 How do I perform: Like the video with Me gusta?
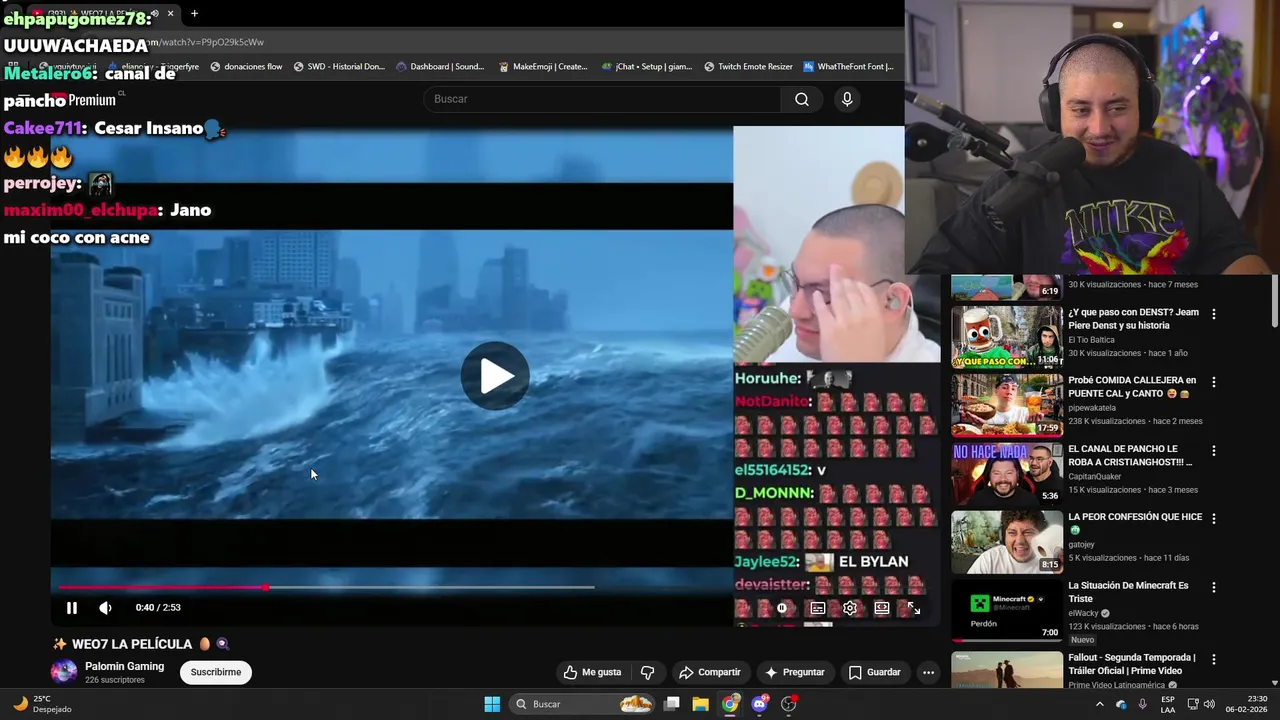click(592, 672)
